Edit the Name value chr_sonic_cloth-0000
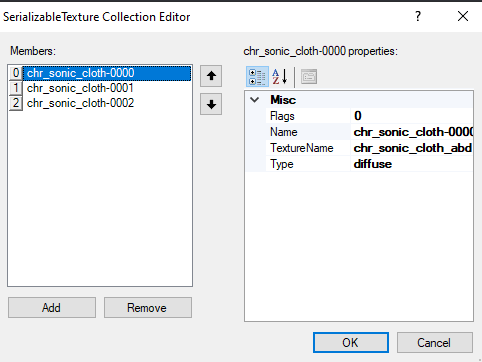The image size is (482, 362). (x=412, y=132)
